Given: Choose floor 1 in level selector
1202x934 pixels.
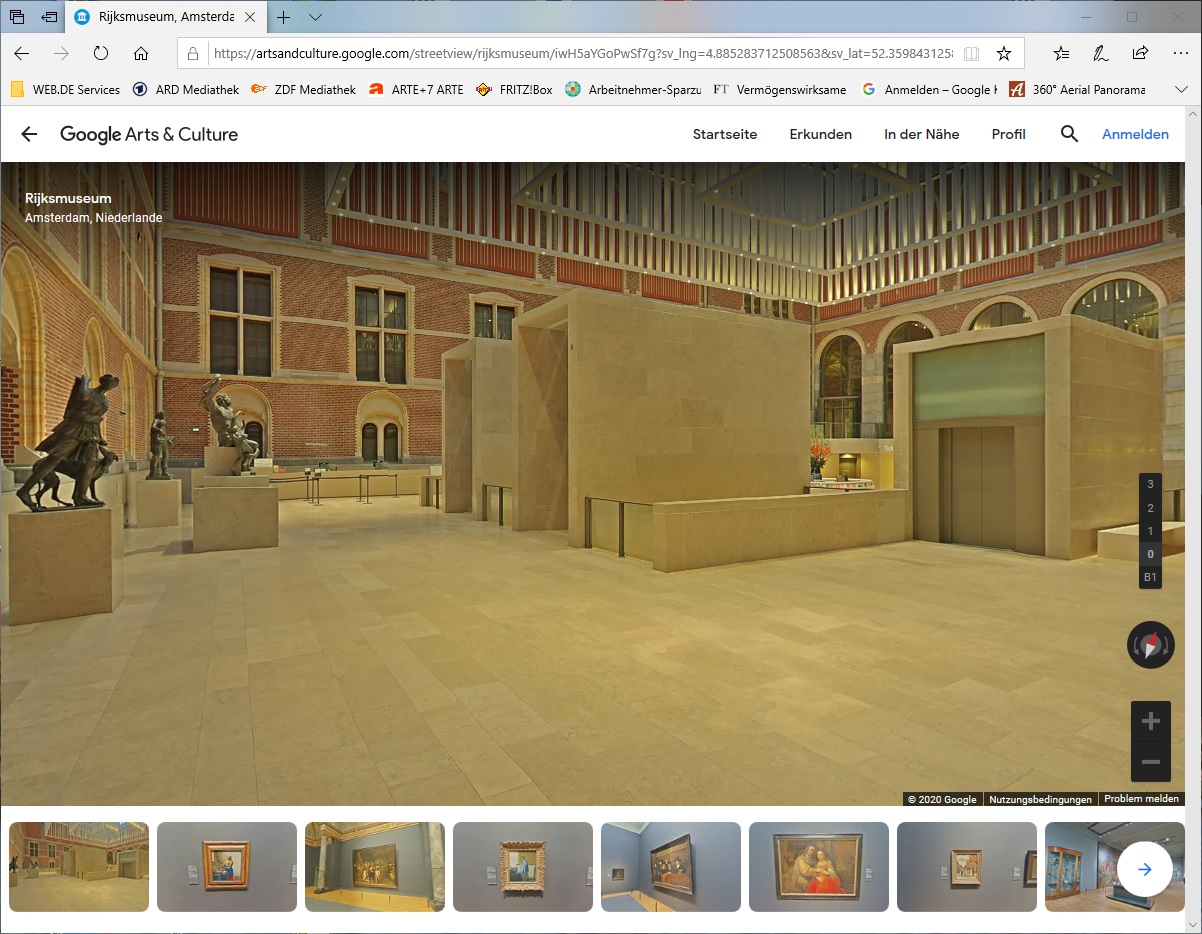Looking at the screenshot, I should pos(1150,531).
